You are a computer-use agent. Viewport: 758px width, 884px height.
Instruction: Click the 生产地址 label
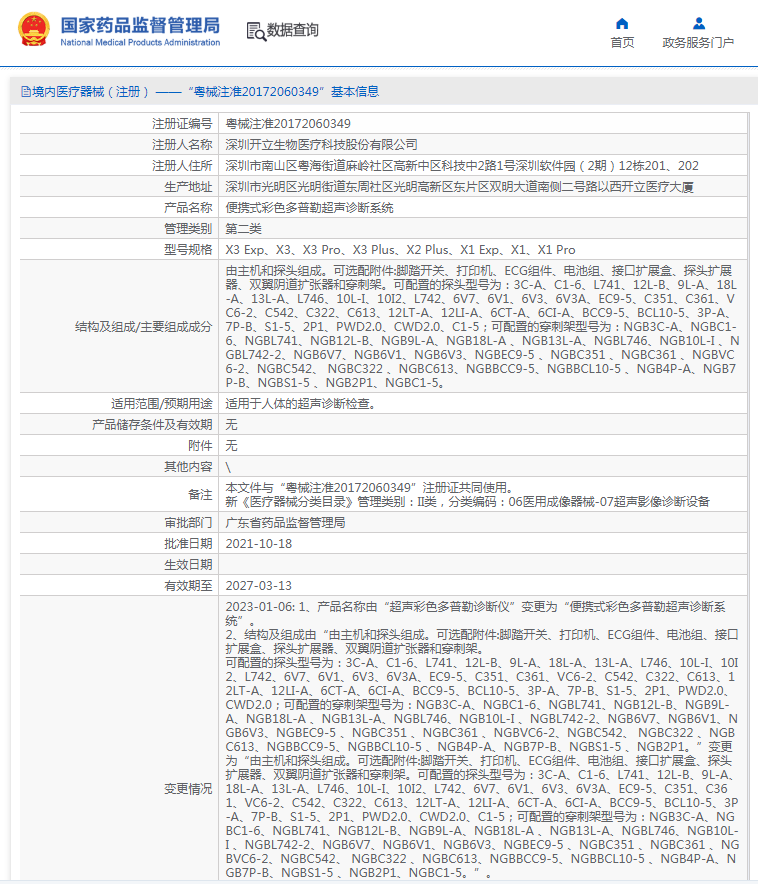(x=188, y=187)
